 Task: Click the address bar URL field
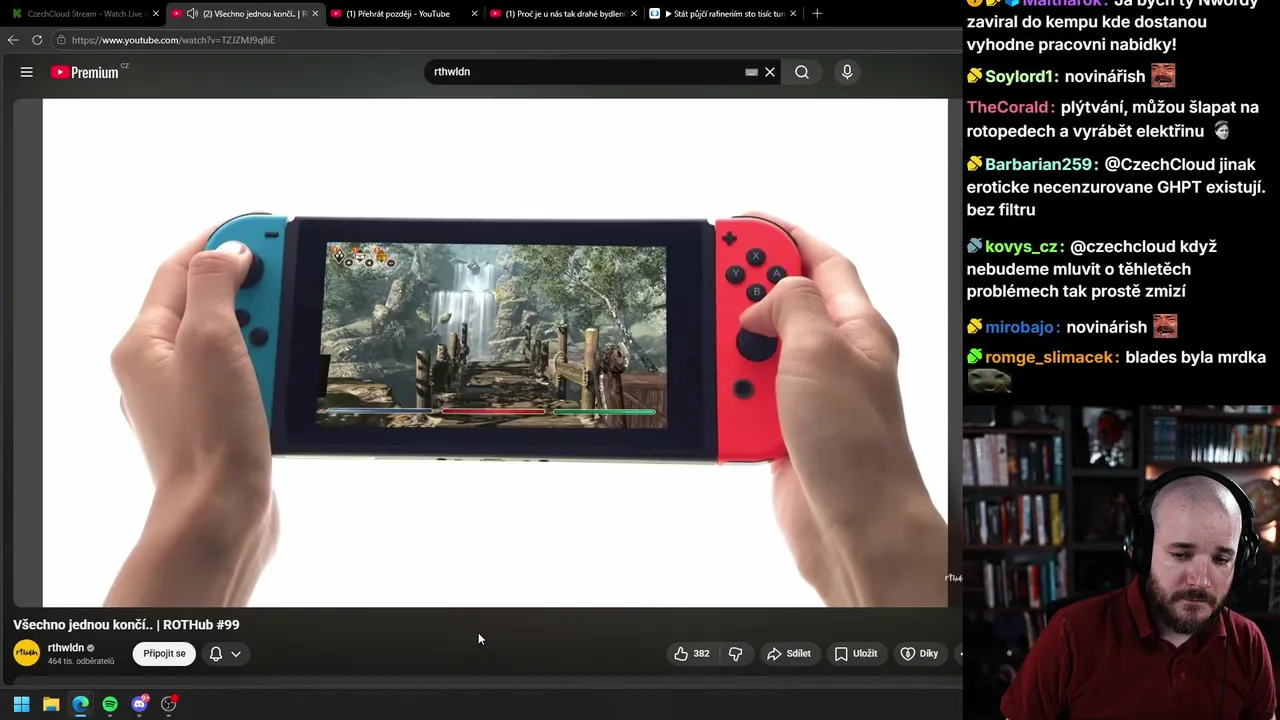(x=500, y=40)
